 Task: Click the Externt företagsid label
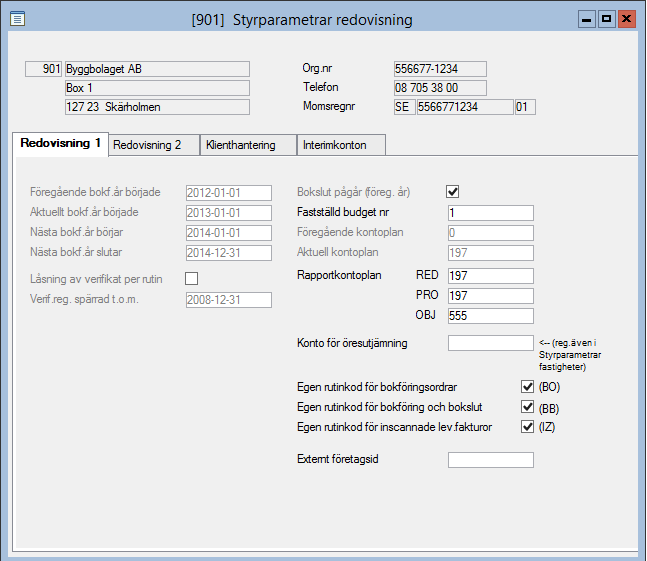click(338, 459)
